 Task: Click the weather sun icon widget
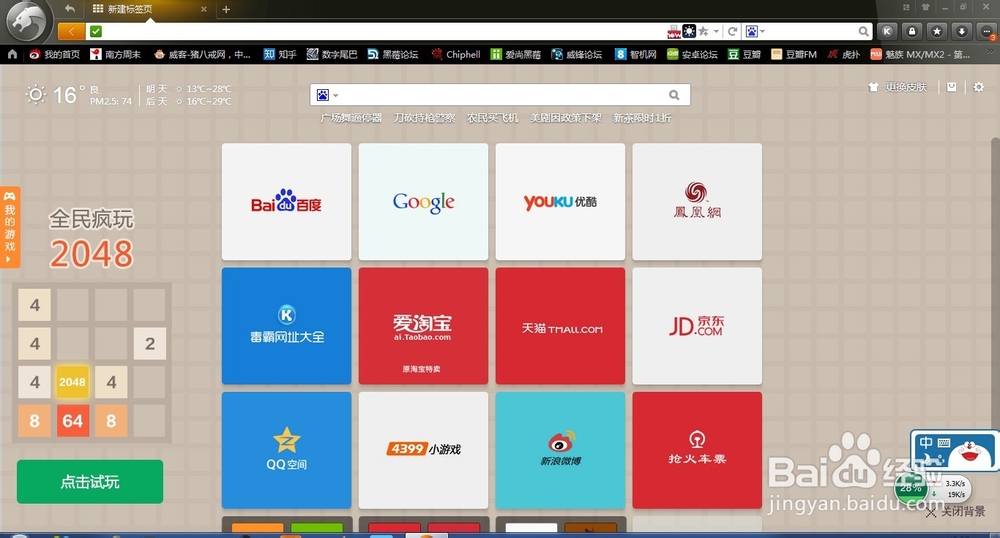[x=36, y=96]
